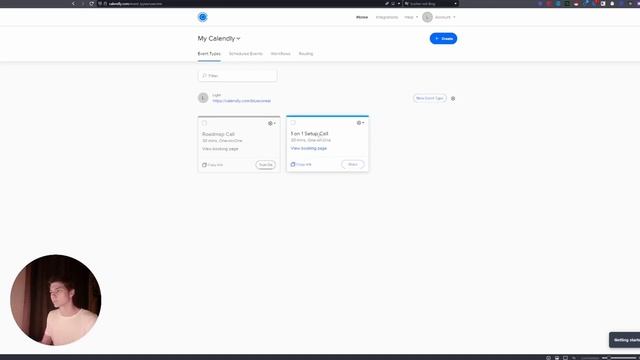Check the 1 on 1 Setup Call checkbox

(x=293, y=122)
